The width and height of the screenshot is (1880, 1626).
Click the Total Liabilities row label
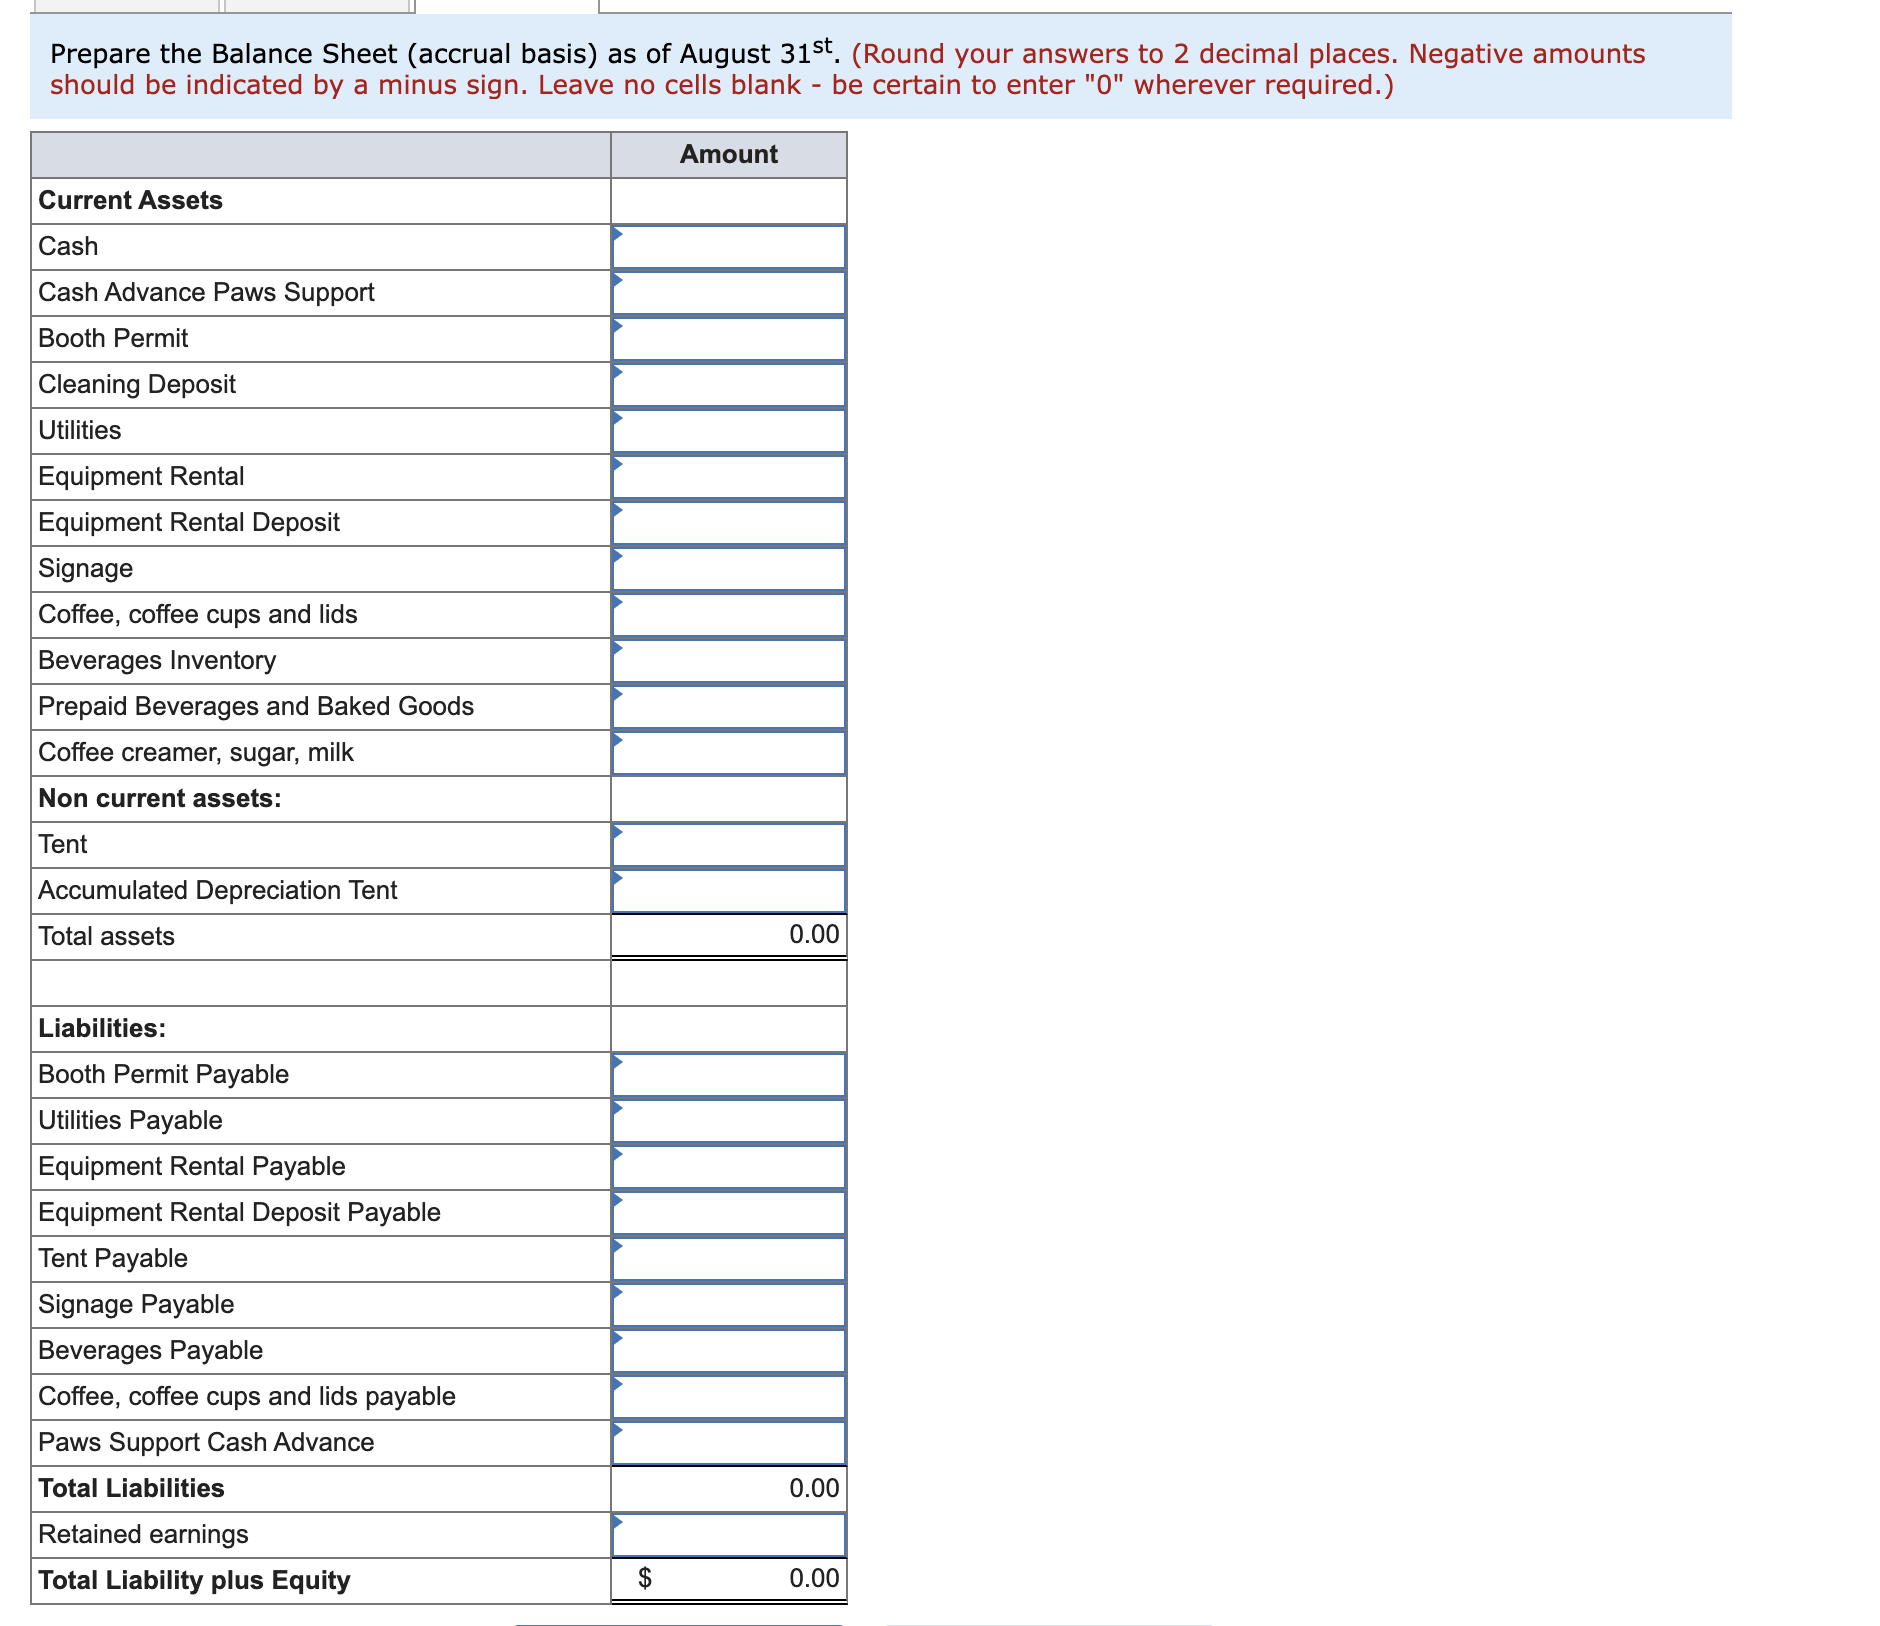click(131, 1488)
